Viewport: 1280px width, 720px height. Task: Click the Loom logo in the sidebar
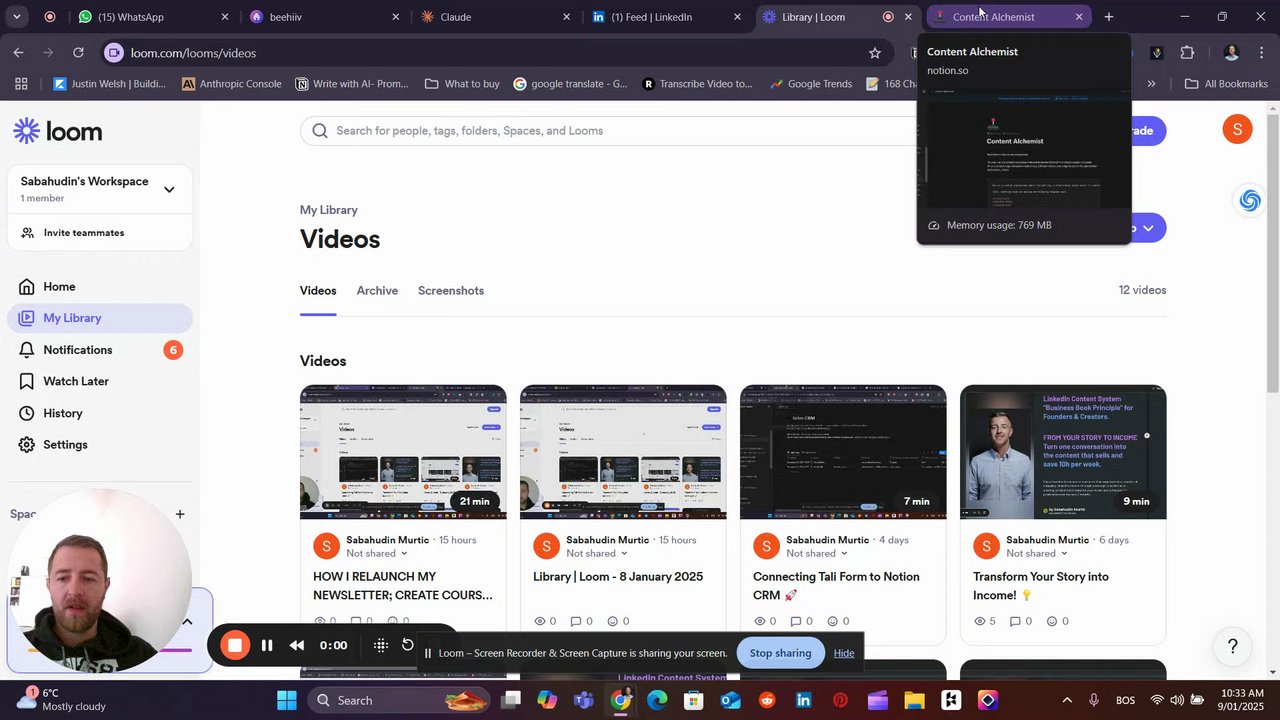(x=58, y=131)
